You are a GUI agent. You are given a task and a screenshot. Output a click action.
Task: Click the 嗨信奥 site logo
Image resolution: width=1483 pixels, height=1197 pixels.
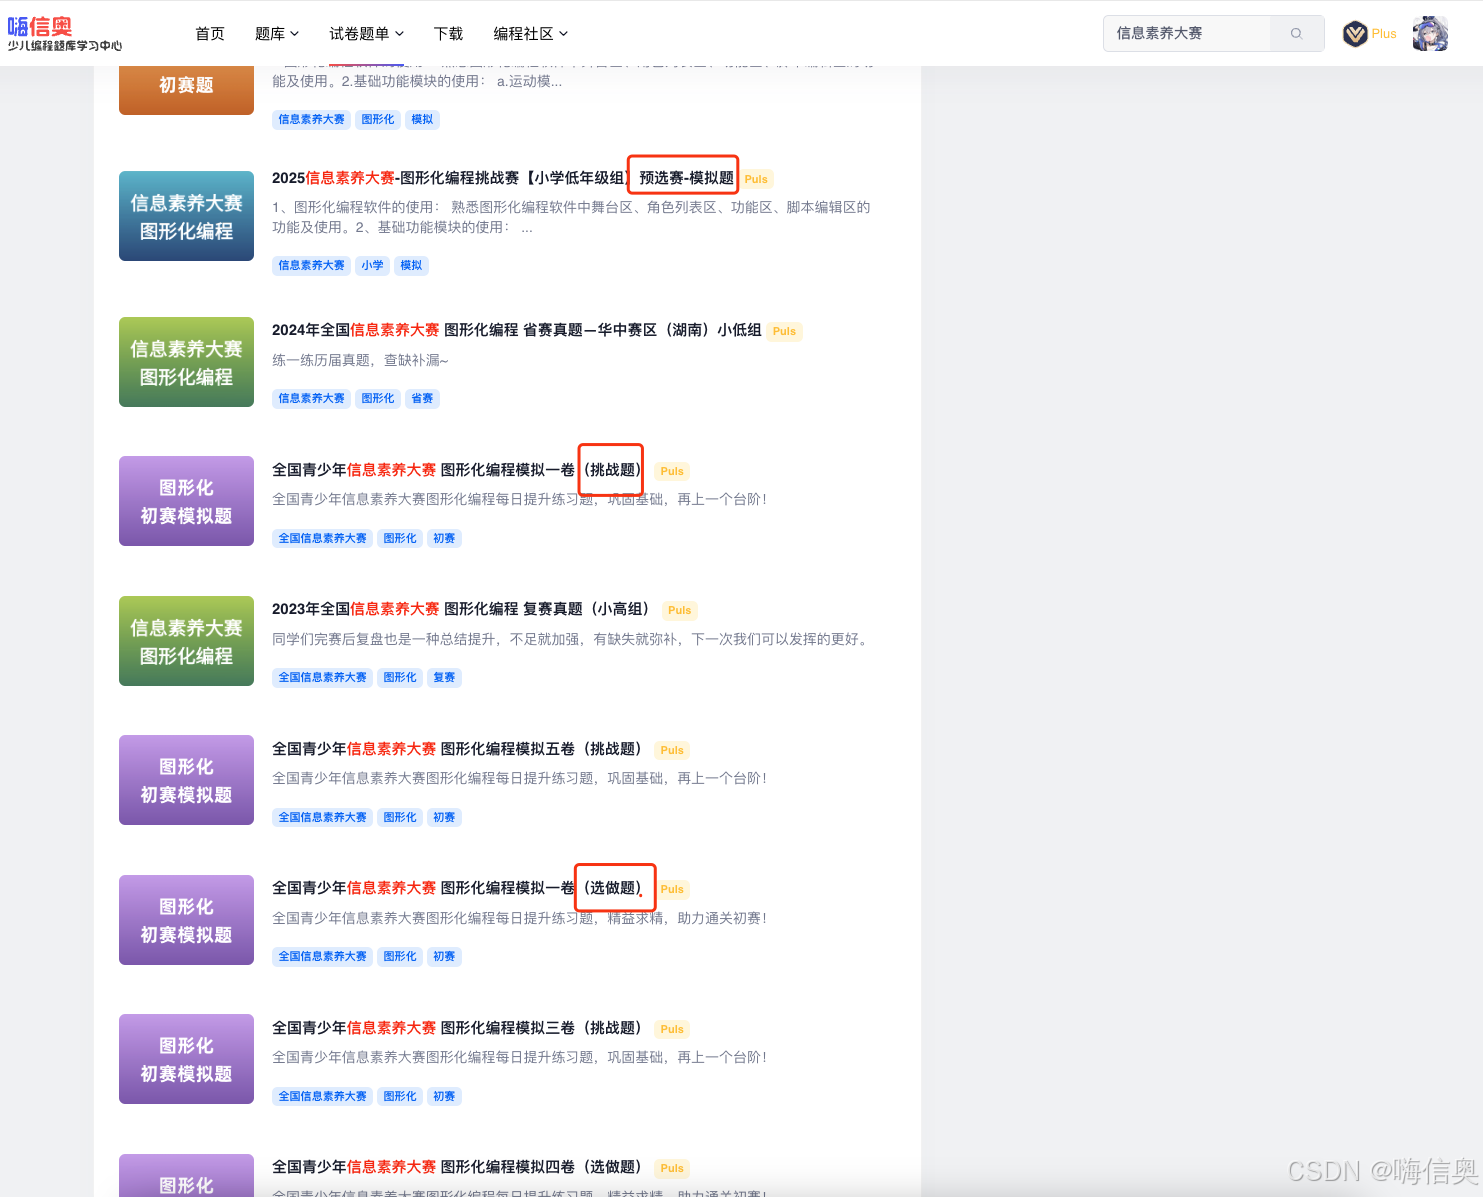tap(65, 33)
